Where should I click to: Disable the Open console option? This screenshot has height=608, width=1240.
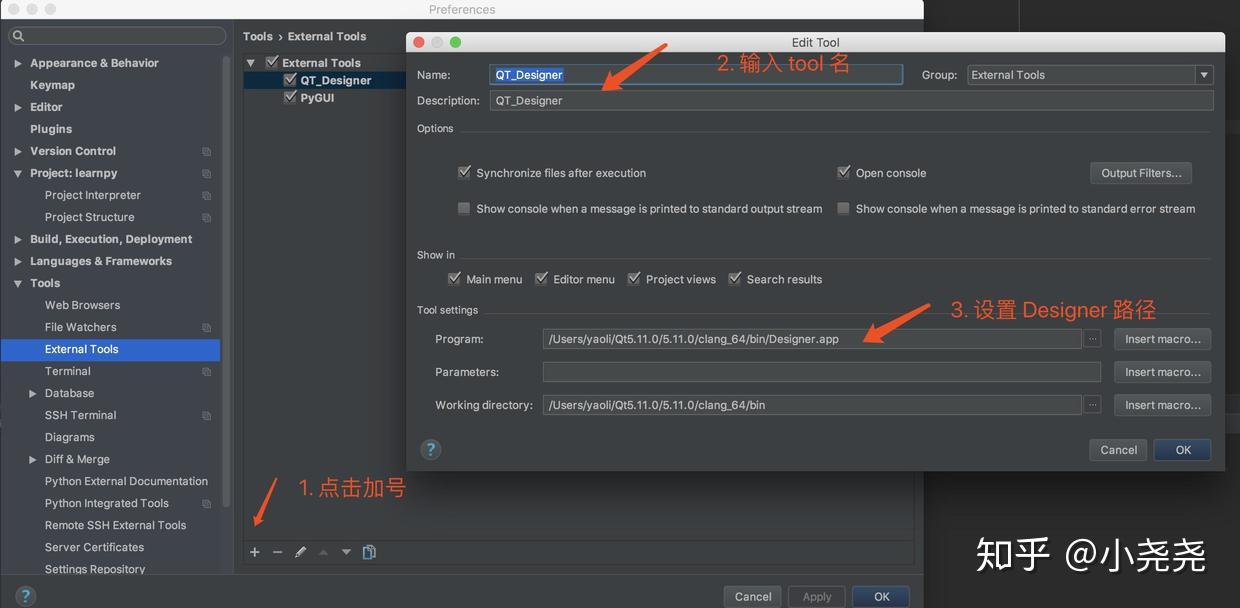click(843, 172)
